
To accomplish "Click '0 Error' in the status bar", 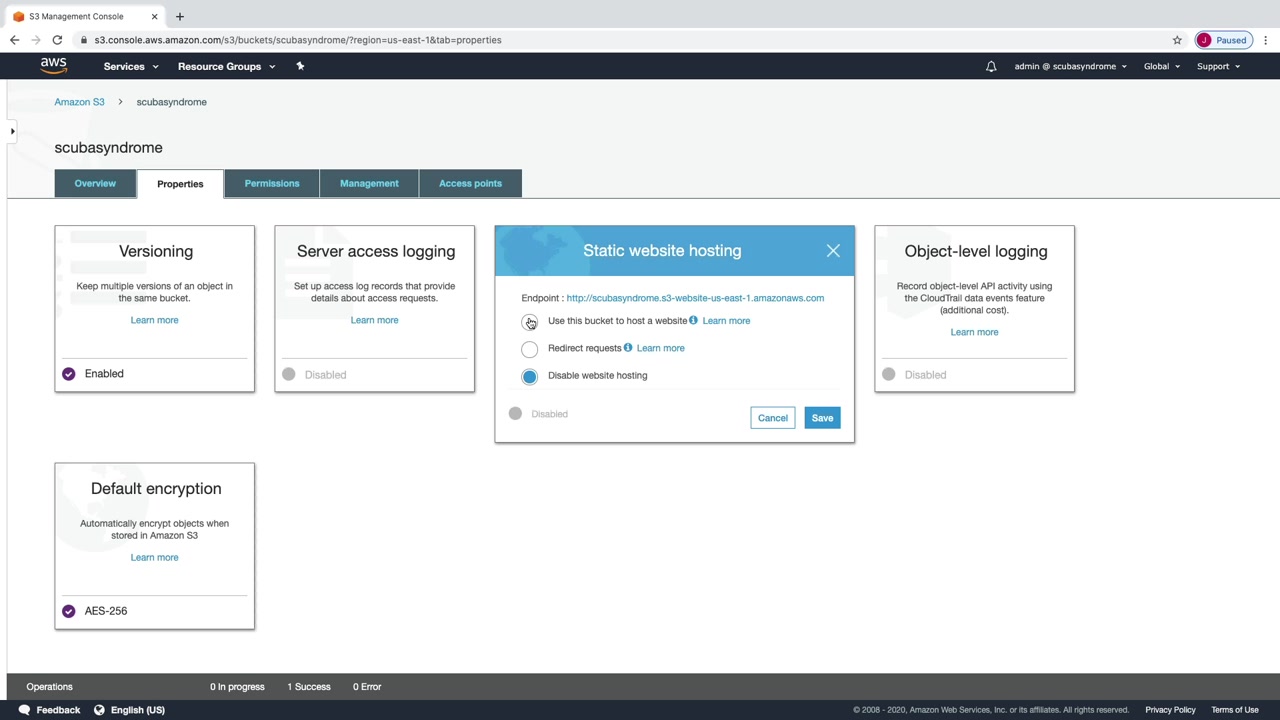I will pos(367,687).
